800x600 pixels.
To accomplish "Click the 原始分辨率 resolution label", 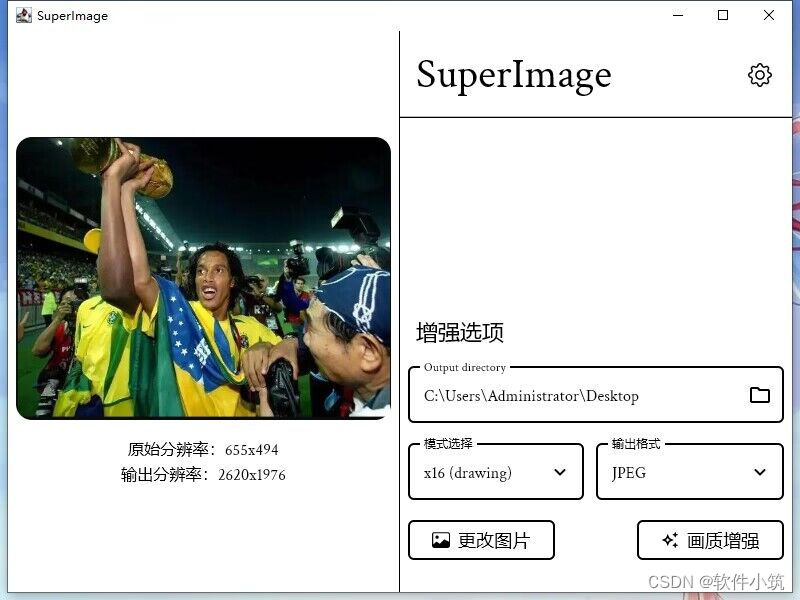I will coord(203,450).
